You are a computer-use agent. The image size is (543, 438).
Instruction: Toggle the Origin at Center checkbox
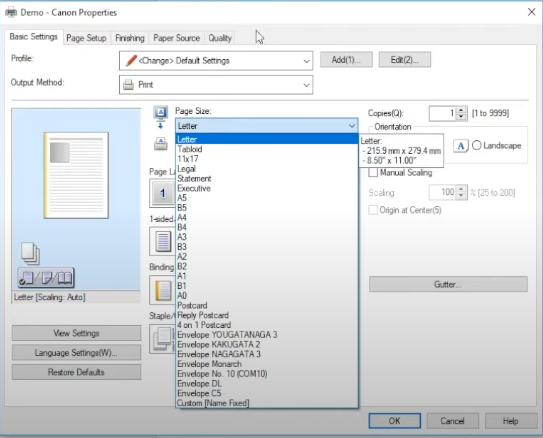click(373, 210)
